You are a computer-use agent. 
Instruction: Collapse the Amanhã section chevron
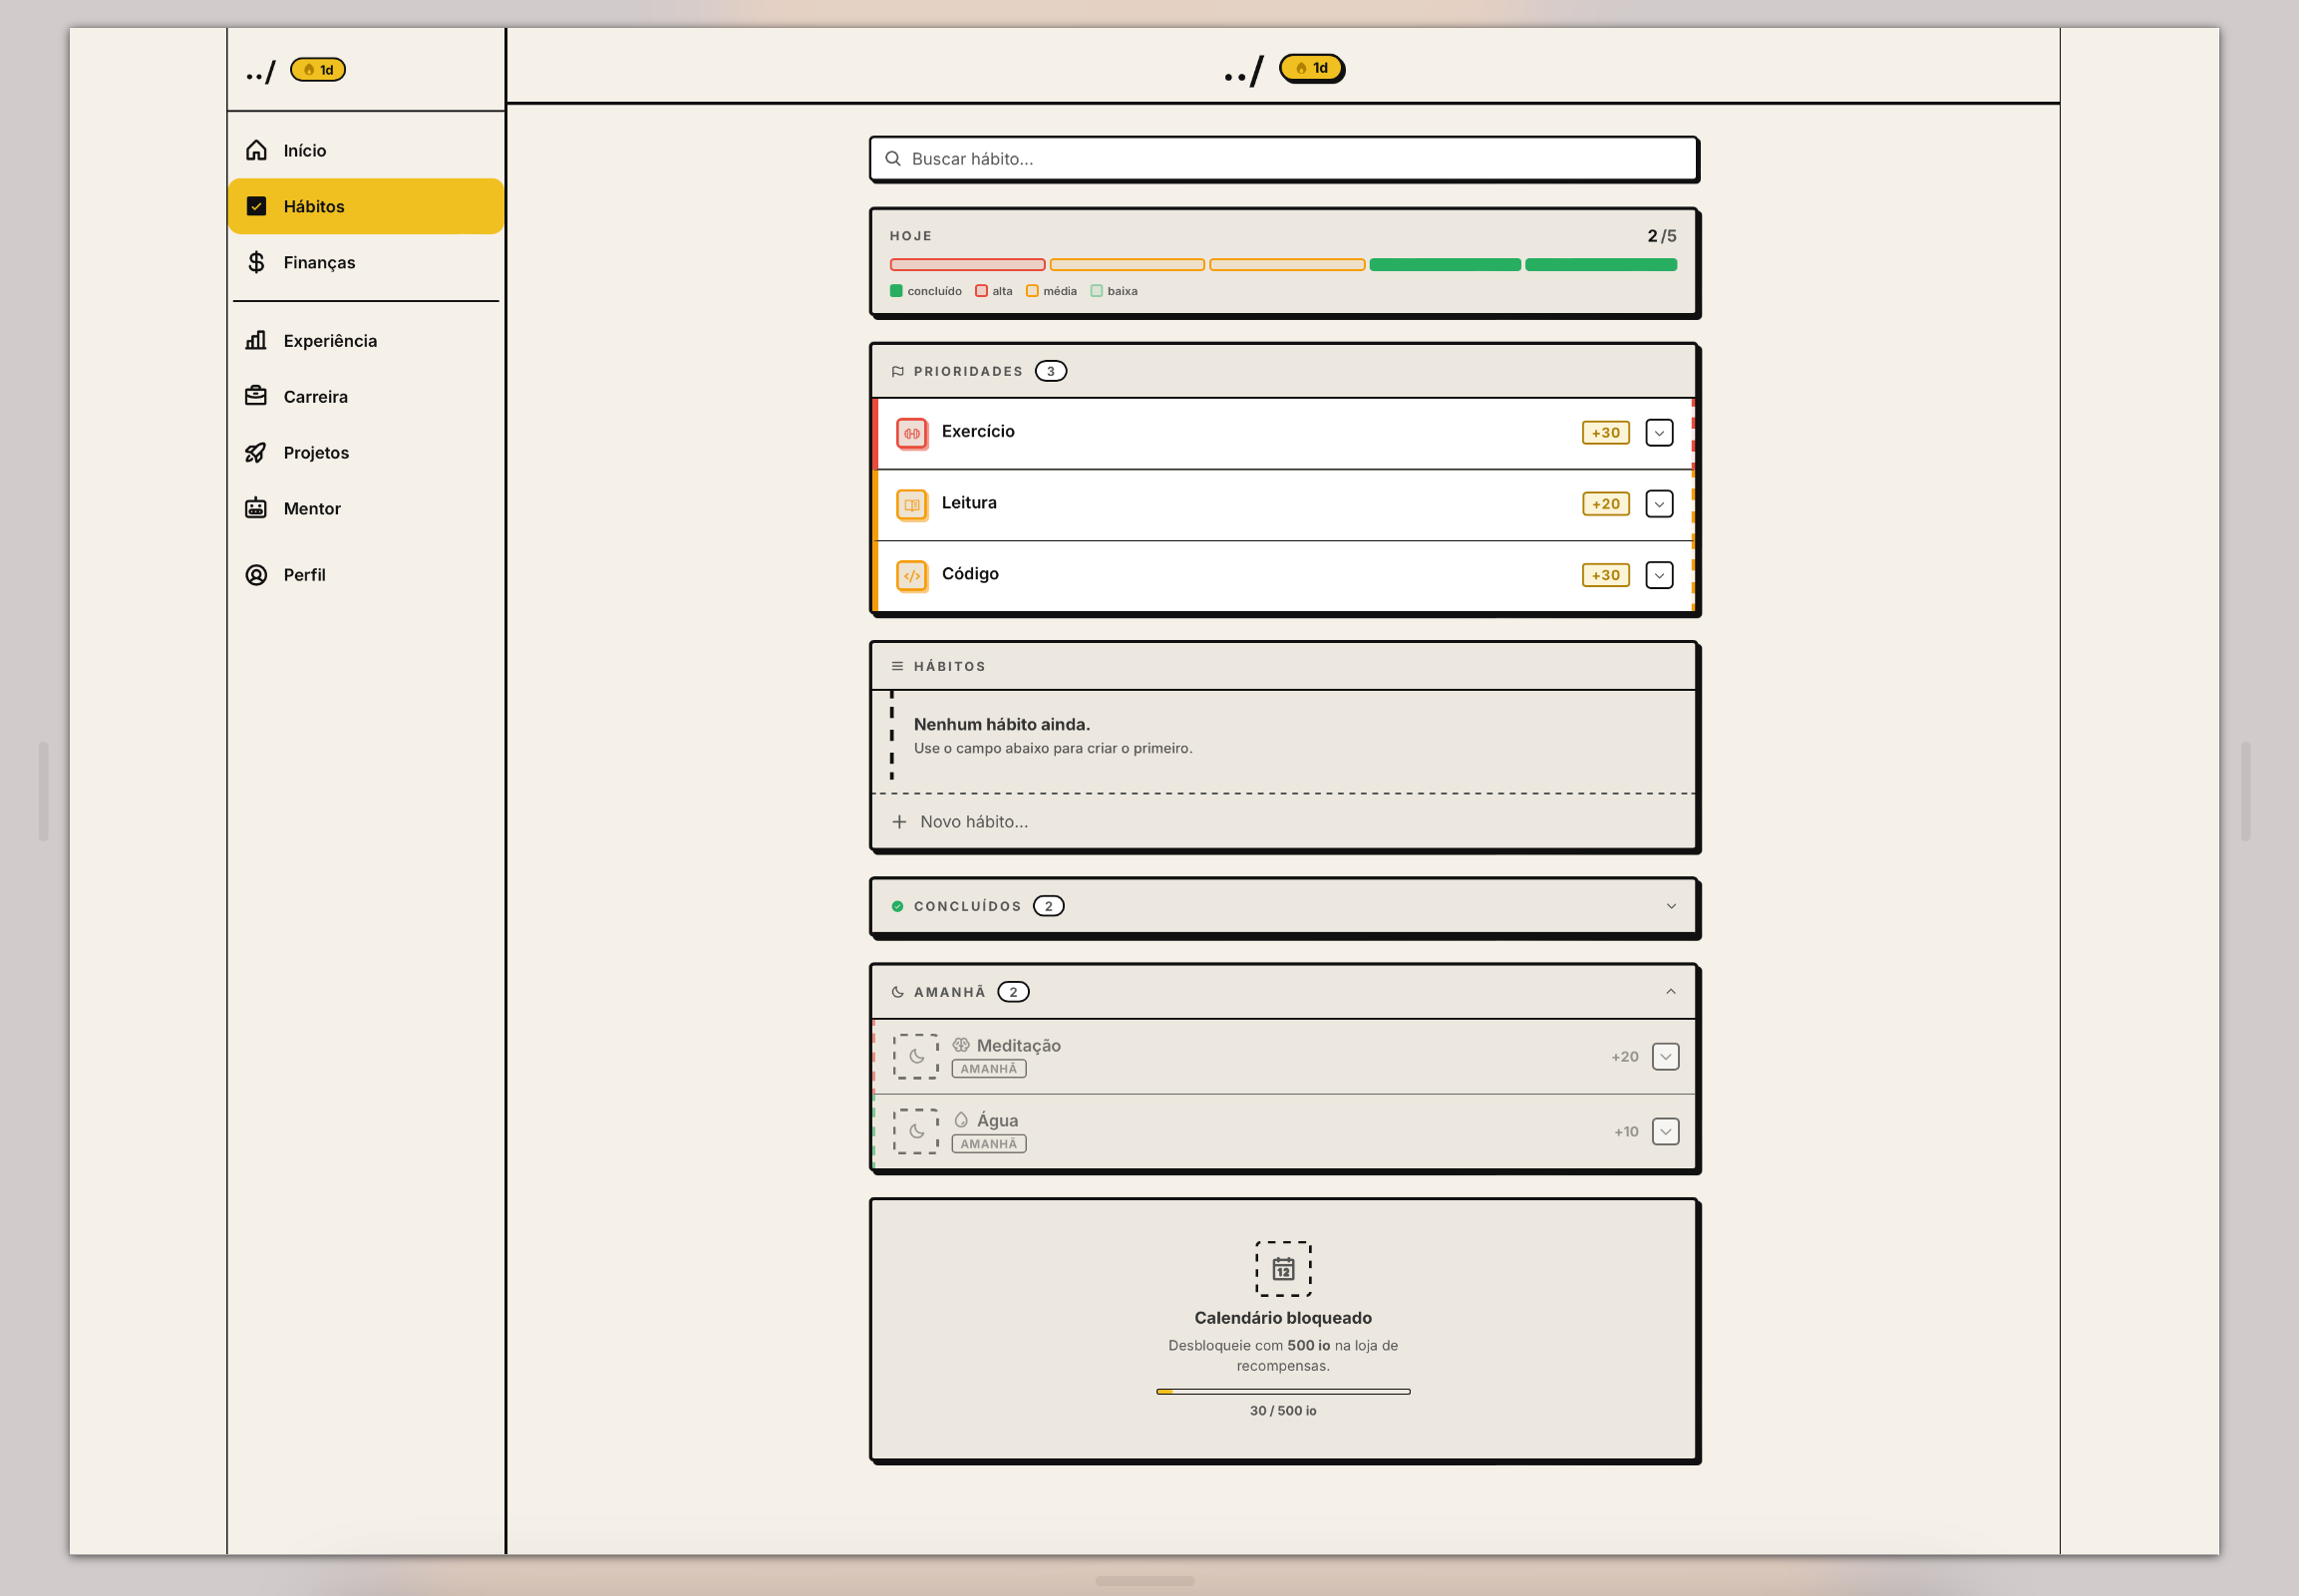click(x=1671, y=991)
